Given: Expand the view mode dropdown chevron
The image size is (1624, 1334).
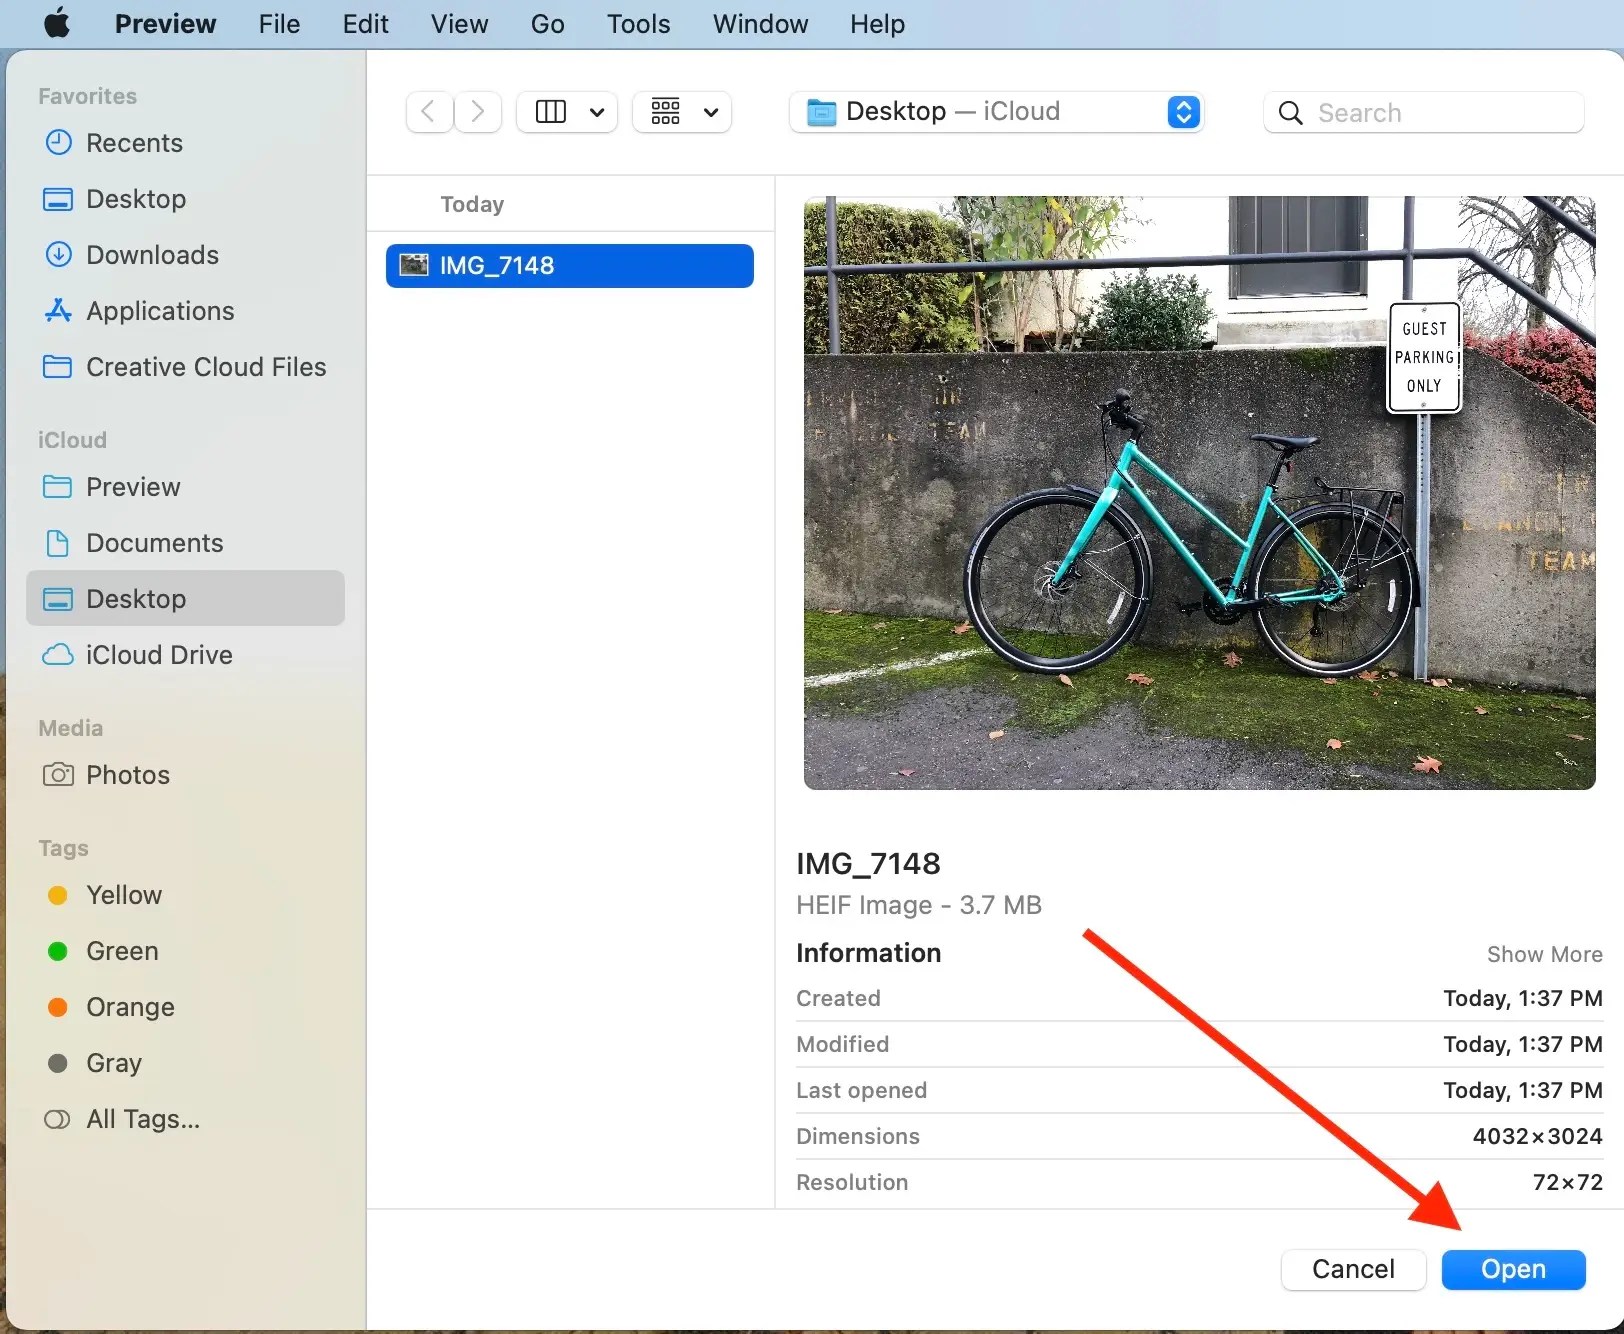Looking at the screenshot, I should [597, 112].
